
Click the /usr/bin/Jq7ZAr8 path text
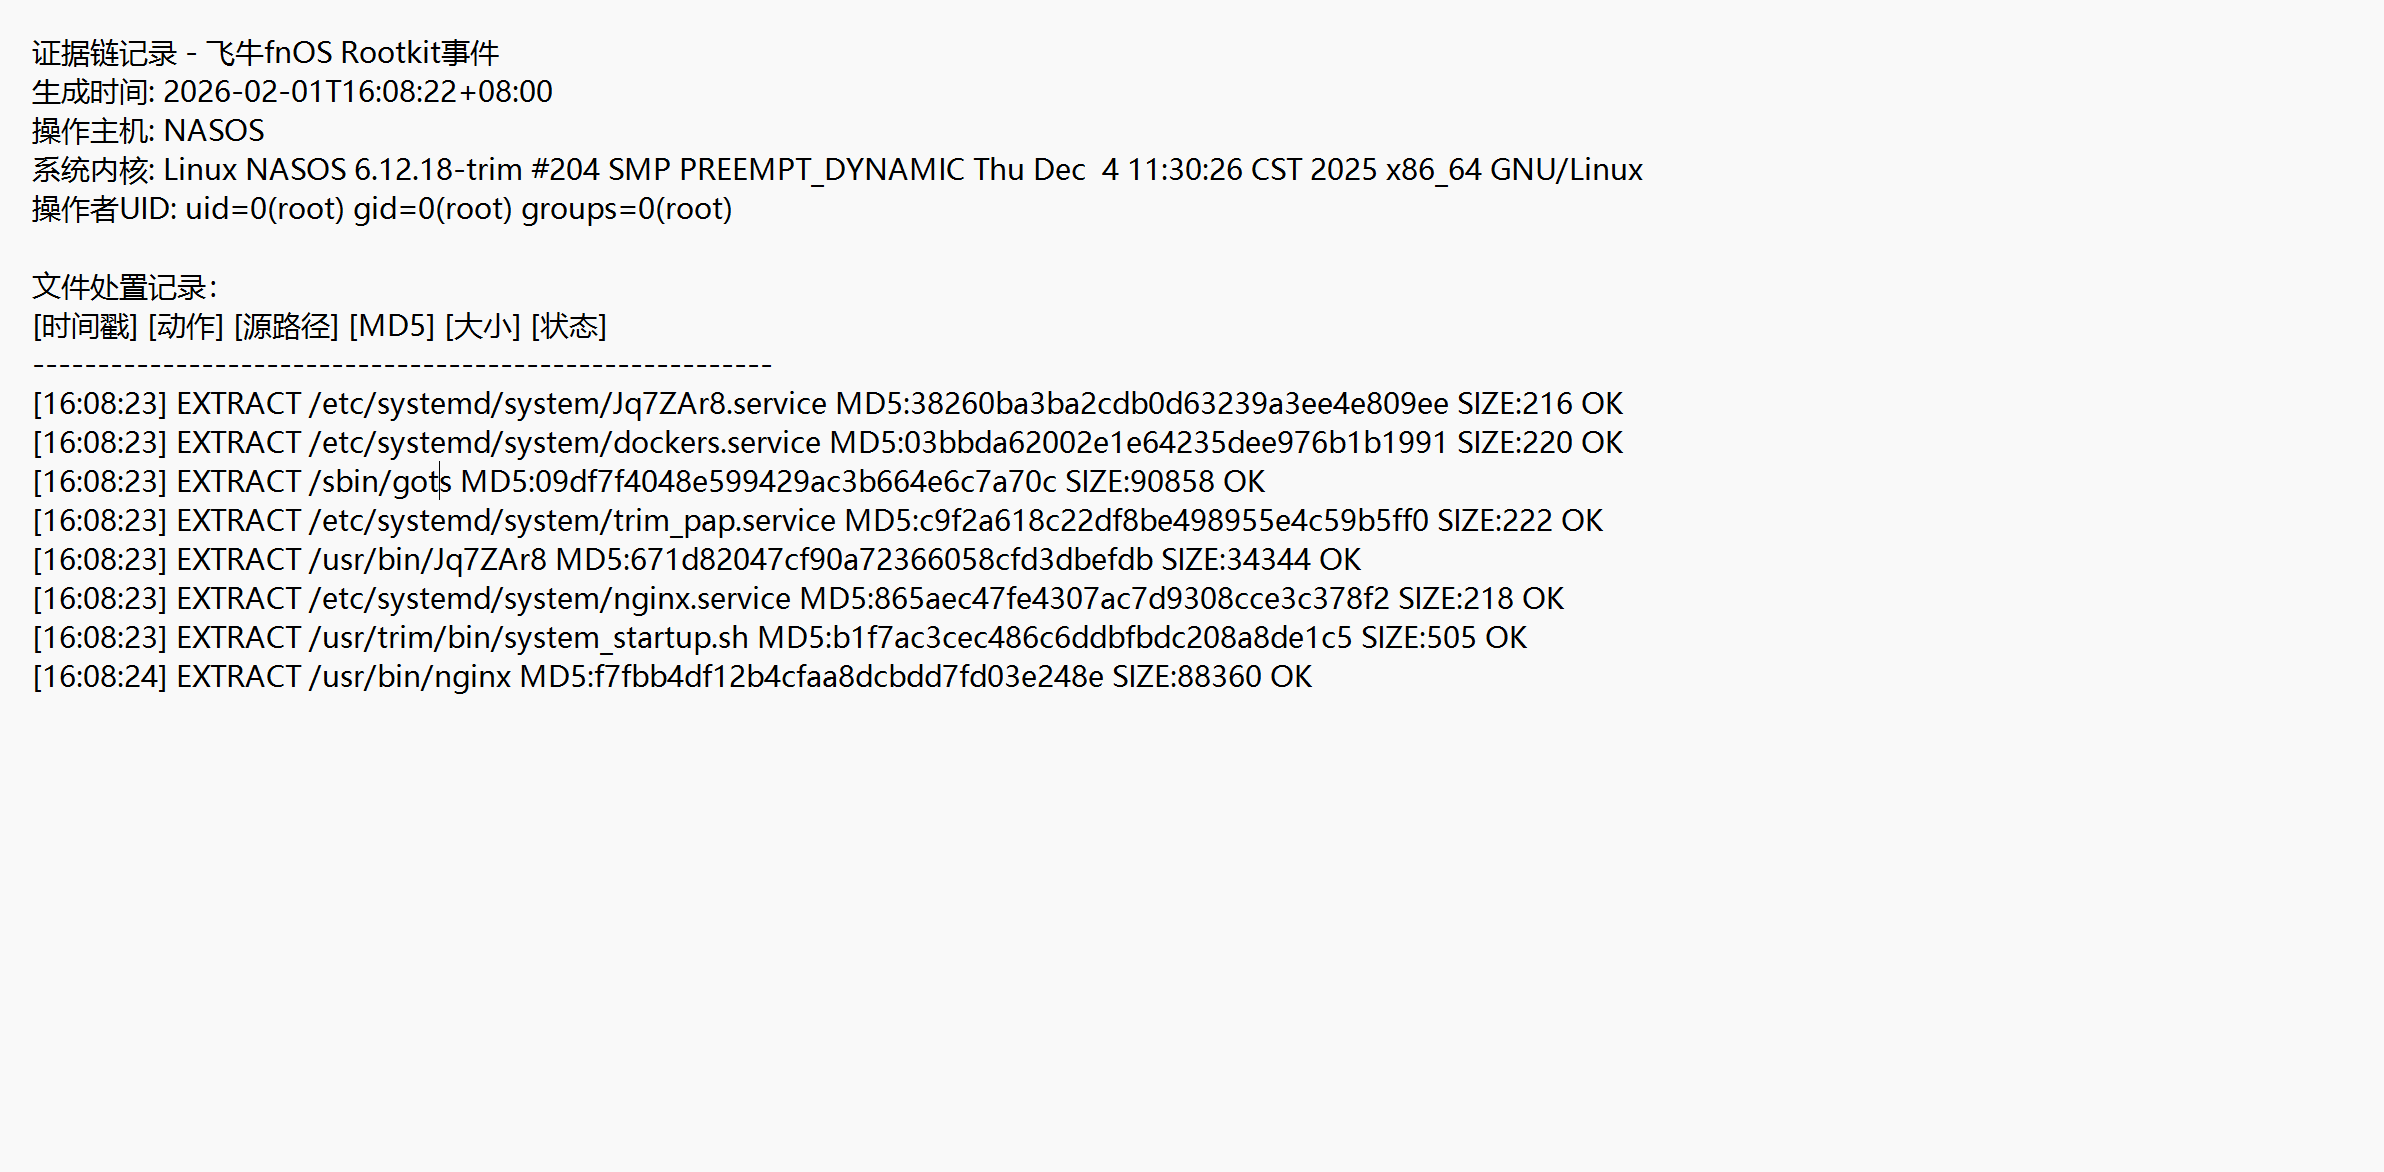[x=428, y=560]
